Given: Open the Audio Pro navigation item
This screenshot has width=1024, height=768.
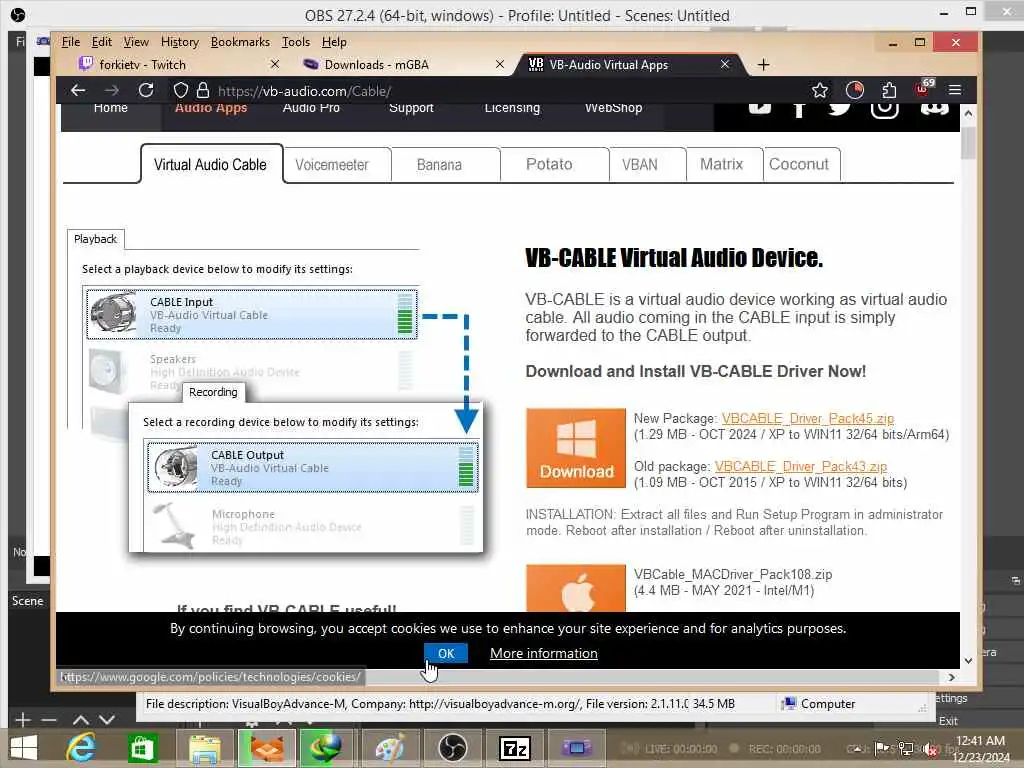Looking at the screenshot, I should pos(311,108).
